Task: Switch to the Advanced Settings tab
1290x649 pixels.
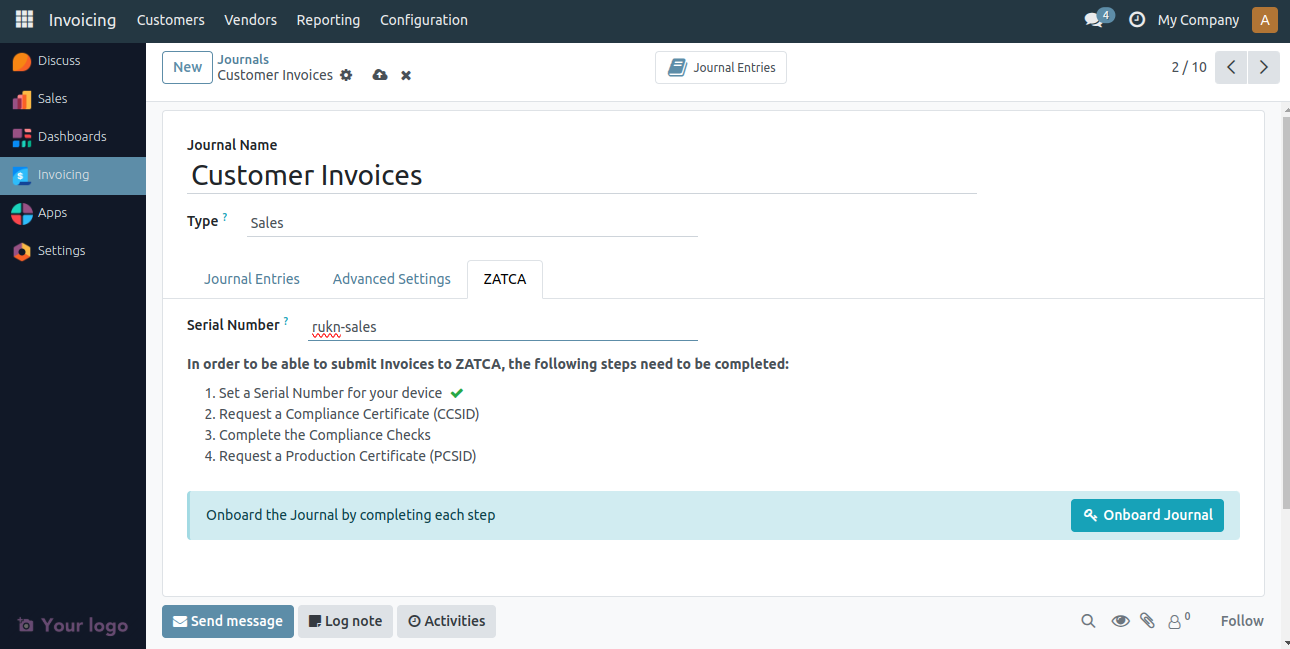Action: 391,279
